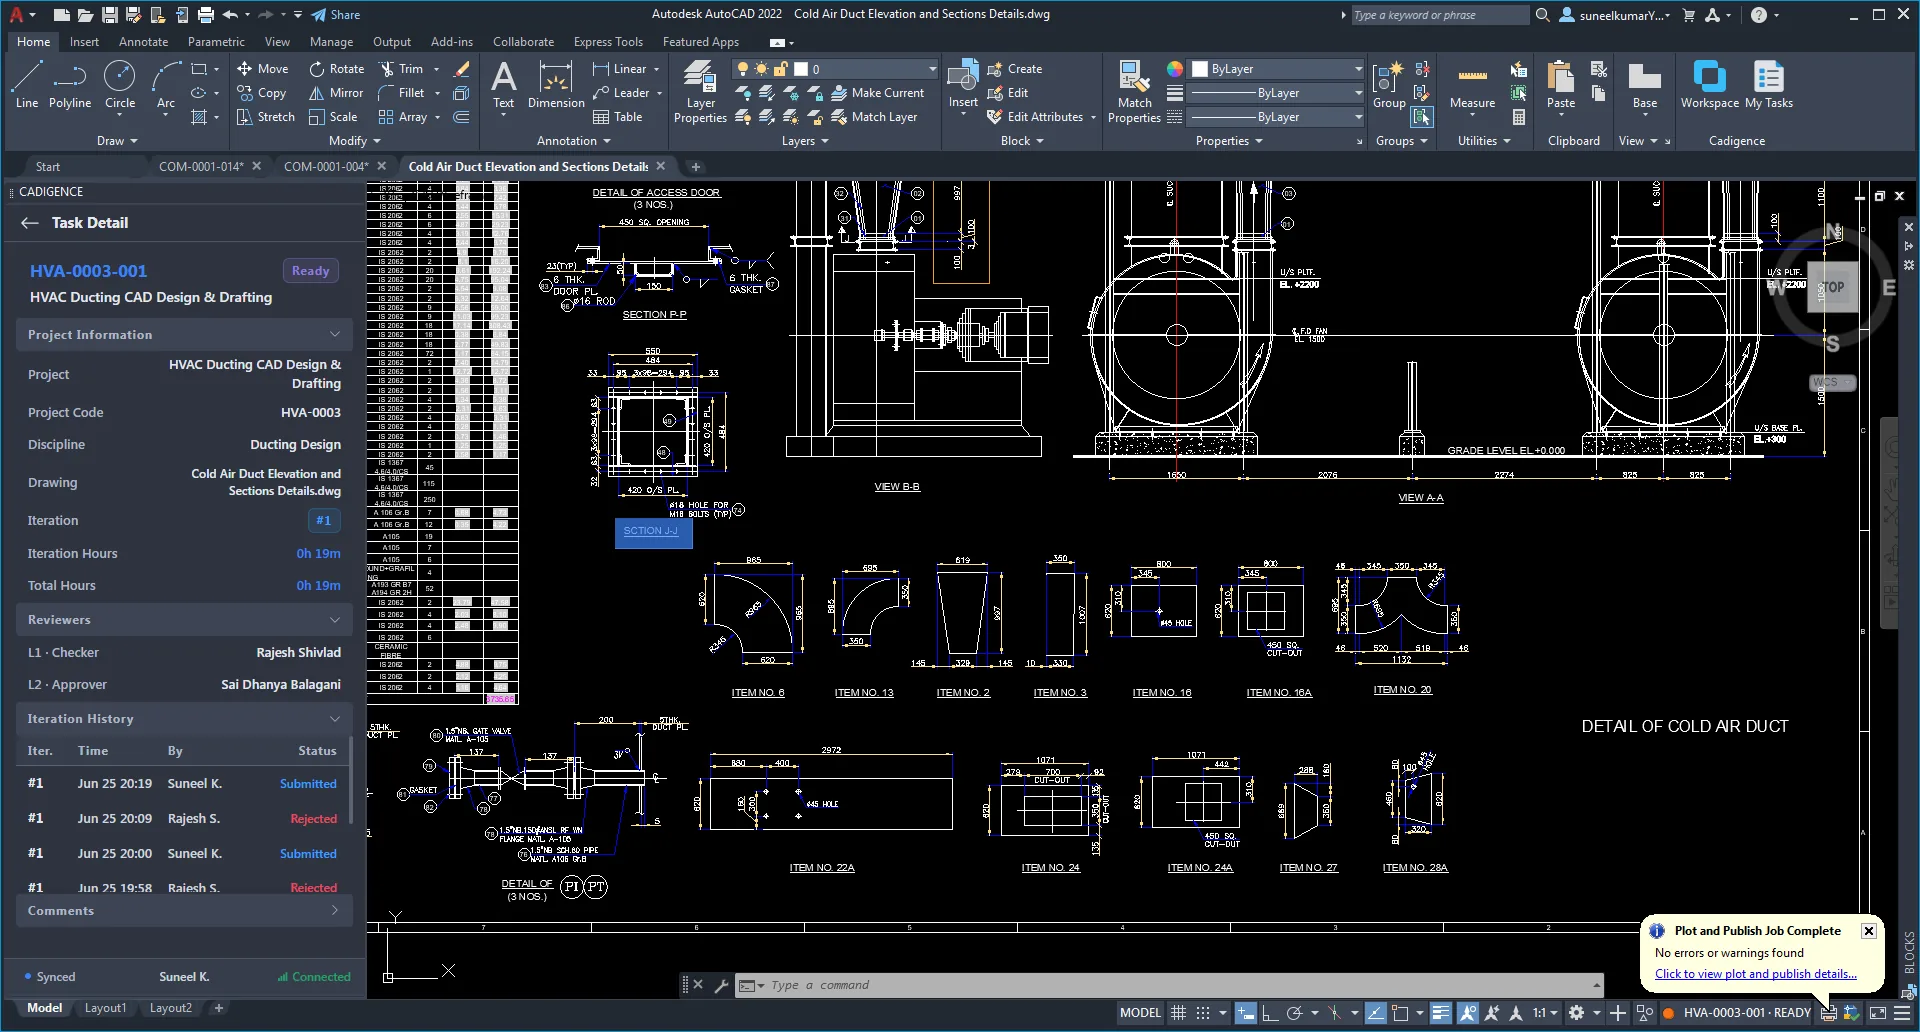Click to view plot and publish details

tap(1755, 974)
